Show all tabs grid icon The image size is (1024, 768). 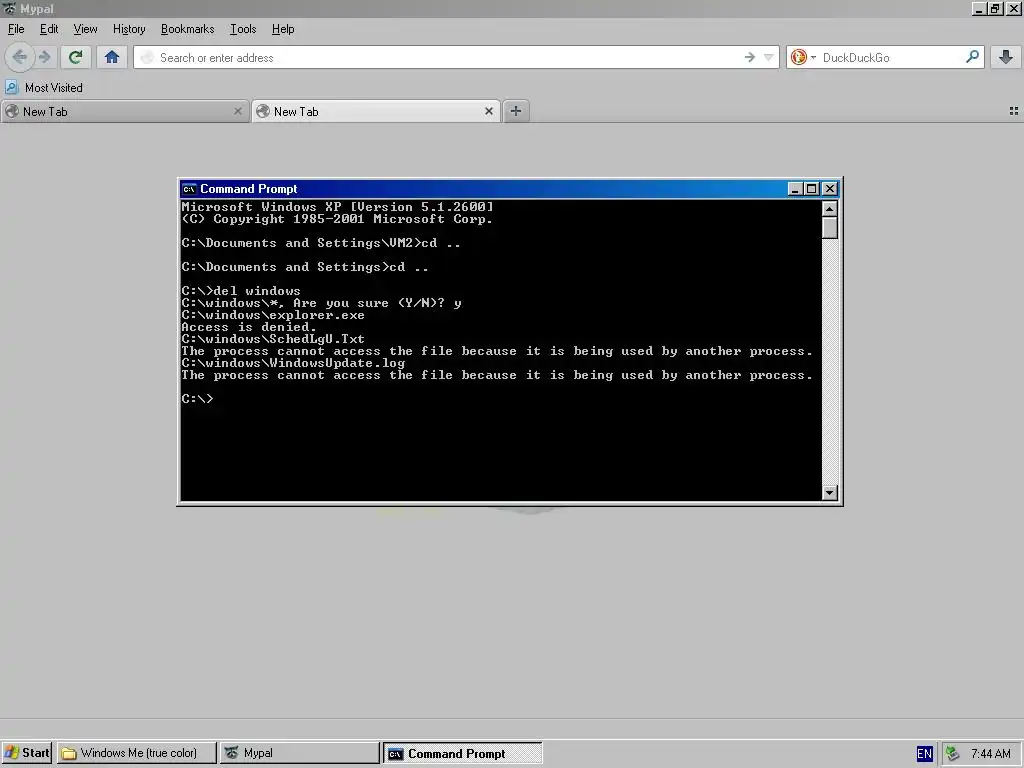1014,111
